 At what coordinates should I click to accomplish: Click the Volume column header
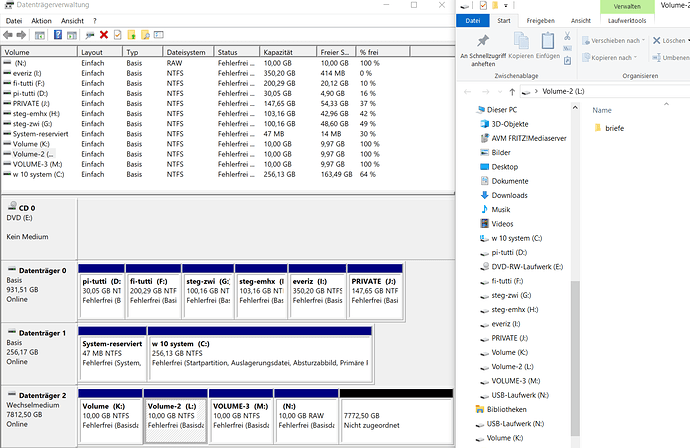pos(39,52)
